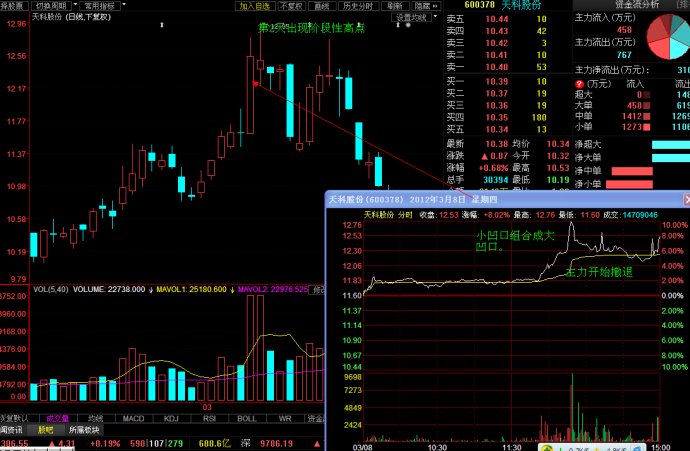Click the 卖五 price 10.44

tap(497, 19)
